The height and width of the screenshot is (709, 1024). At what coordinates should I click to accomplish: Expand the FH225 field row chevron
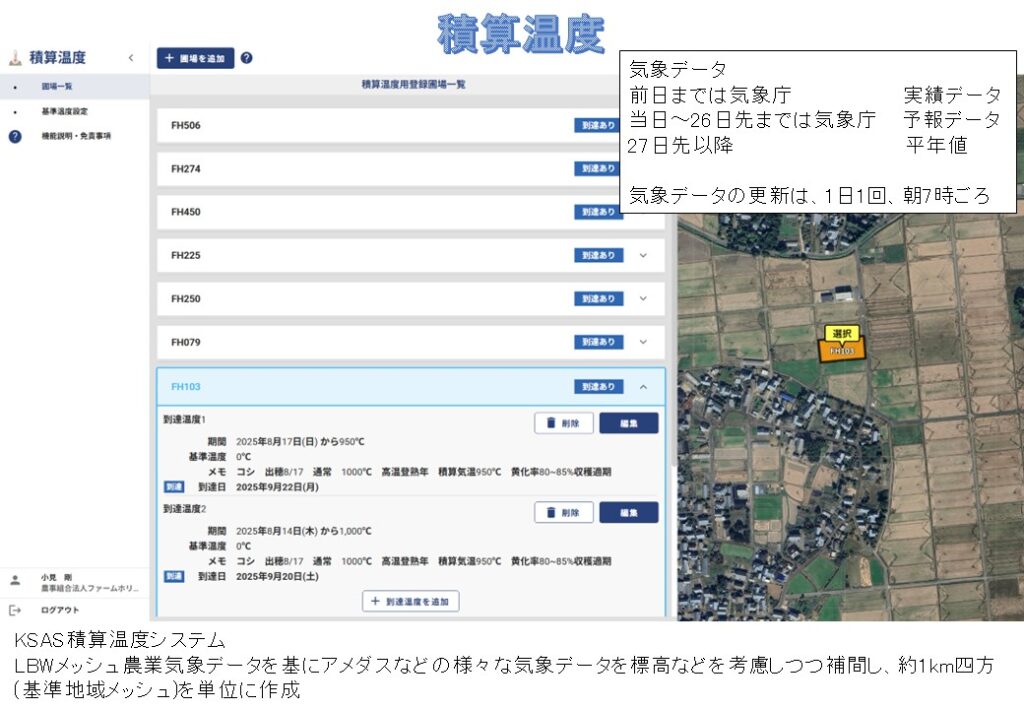[643, 255]
